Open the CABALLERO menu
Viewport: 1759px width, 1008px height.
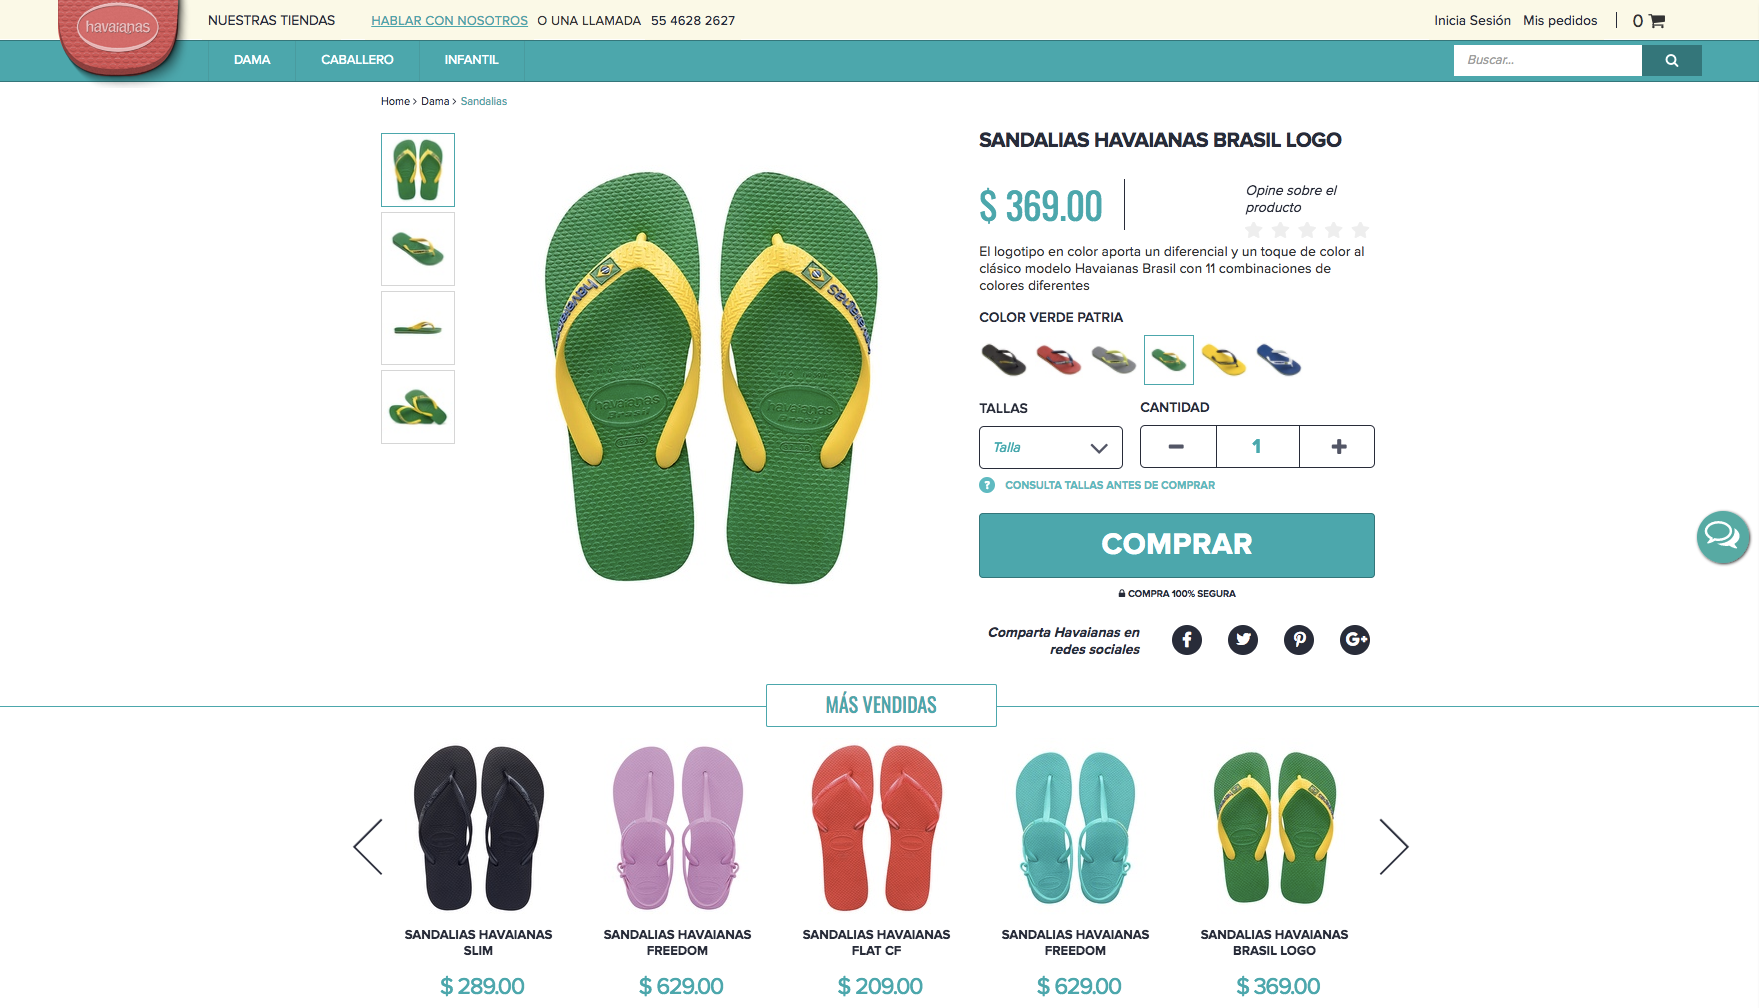(x=357, y=60)
